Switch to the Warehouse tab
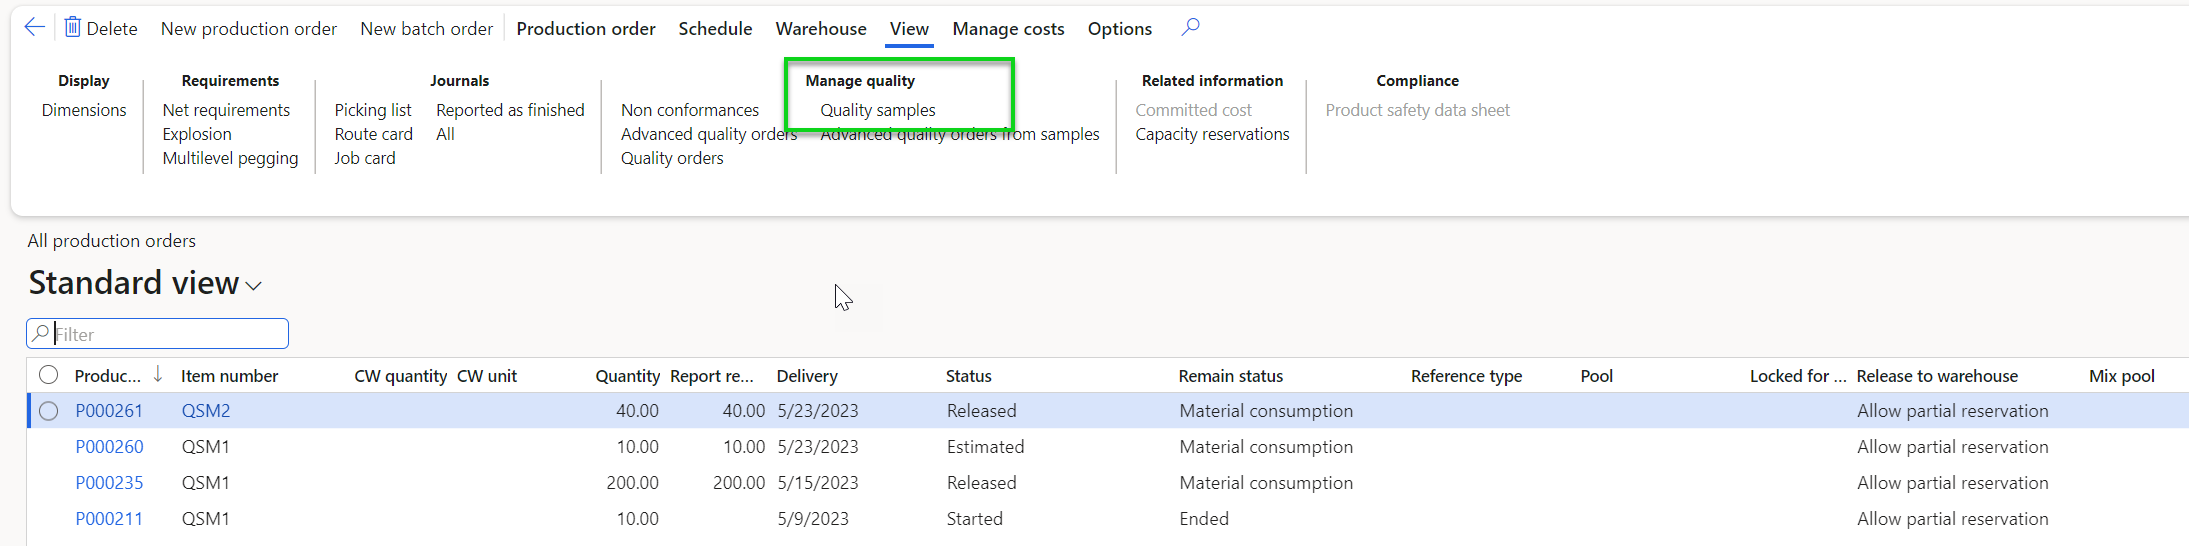Image resolution: width=2189 pixels, height=546 pixels. point(821,29)
